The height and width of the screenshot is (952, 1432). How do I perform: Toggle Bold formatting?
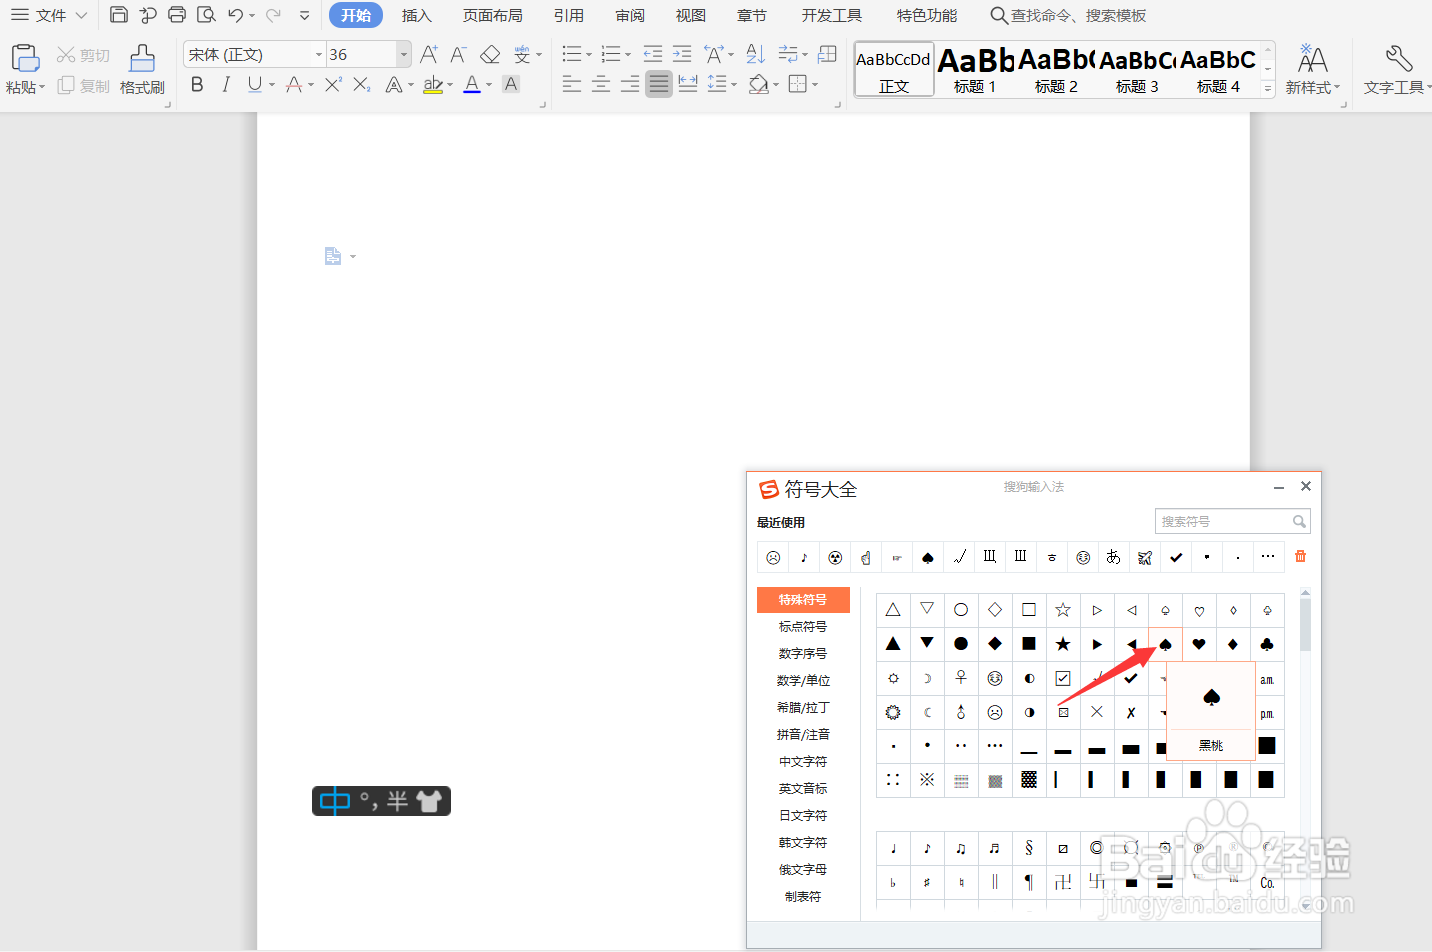197,84
